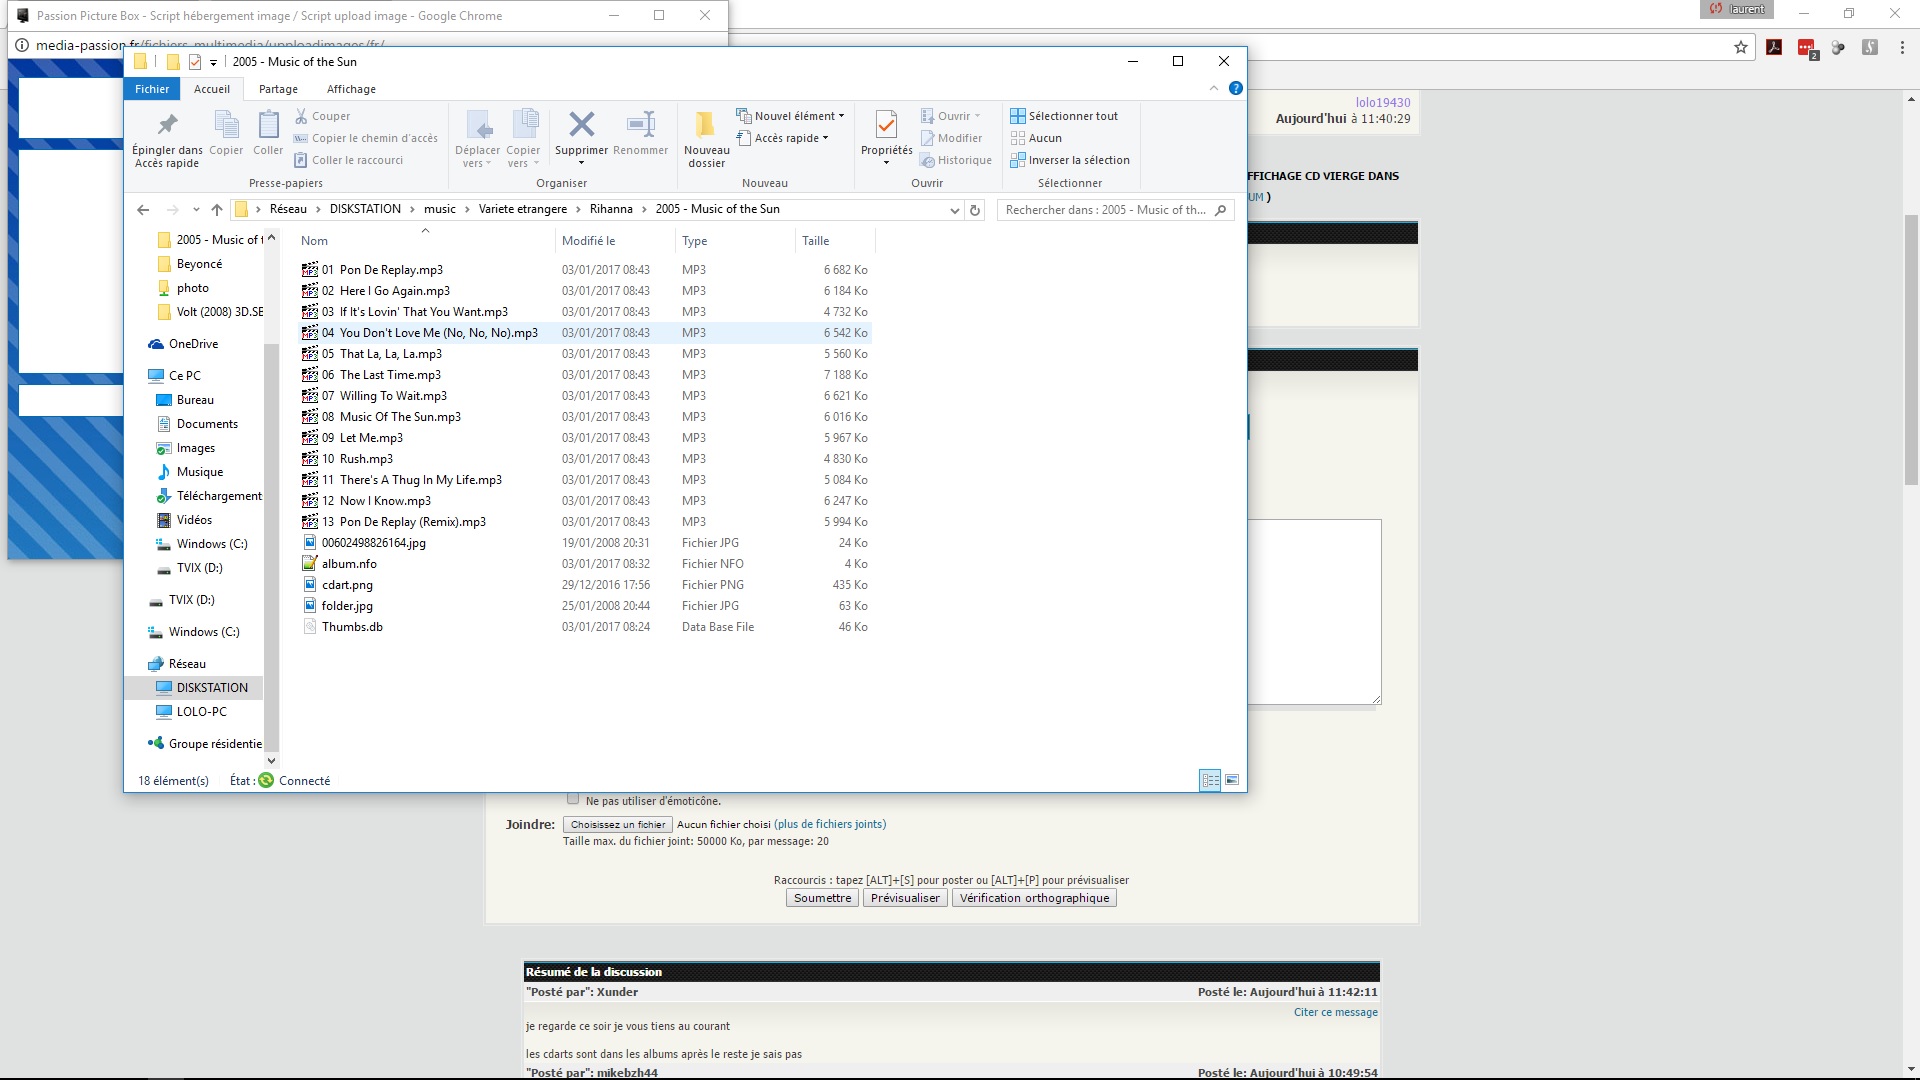The image size is (1920, 1080).
Task: Switch to large icons view in status bar
Action: (x=1232, y=780)
